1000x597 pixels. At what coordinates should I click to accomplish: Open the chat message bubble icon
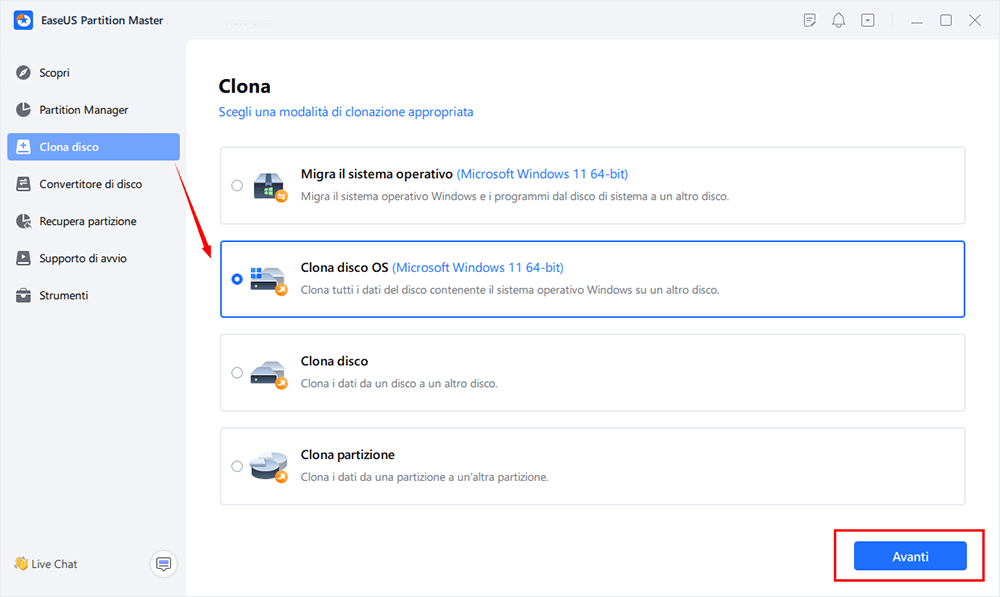pyautogui.click(x=163, y=564)
